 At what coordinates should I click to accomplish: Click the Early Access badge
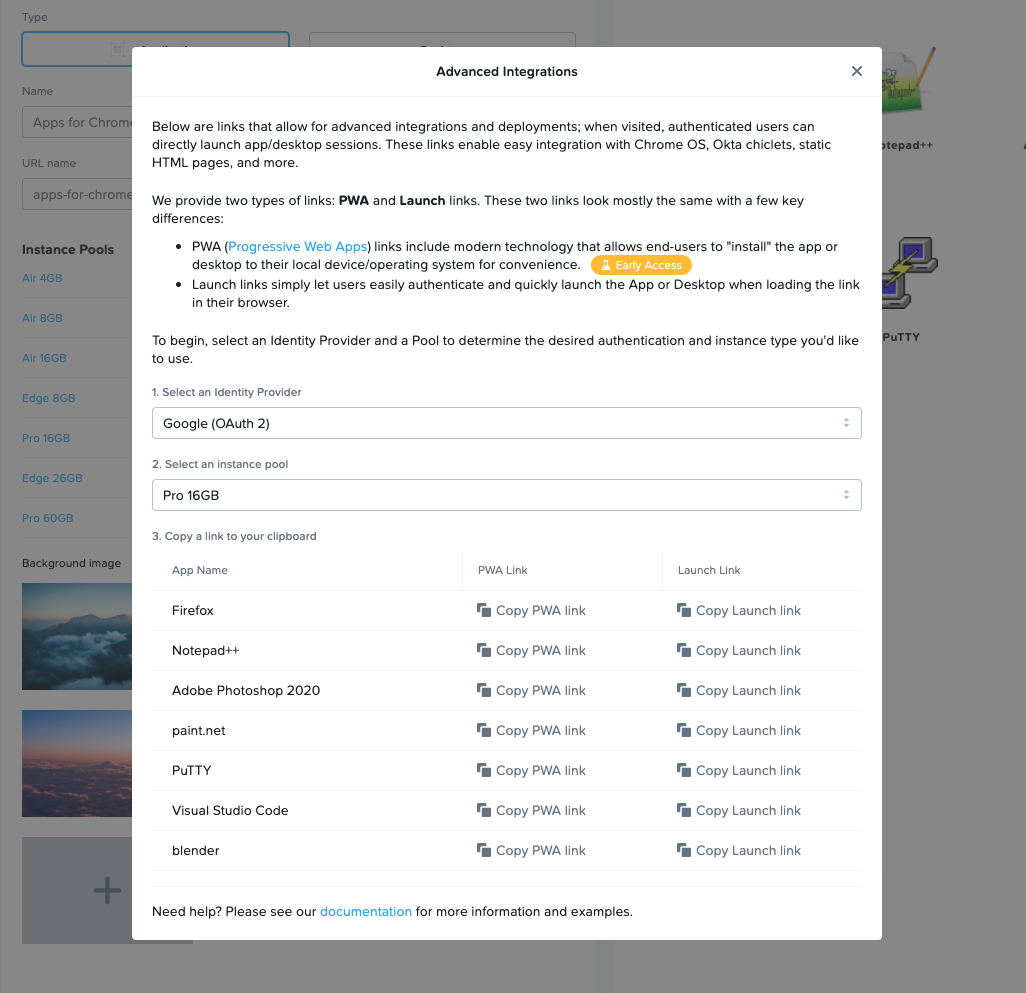point(641,265)
